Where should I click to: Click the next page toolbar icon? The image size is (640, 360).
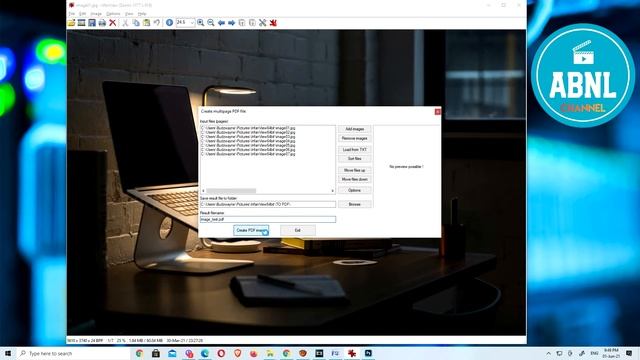(252, 23)
